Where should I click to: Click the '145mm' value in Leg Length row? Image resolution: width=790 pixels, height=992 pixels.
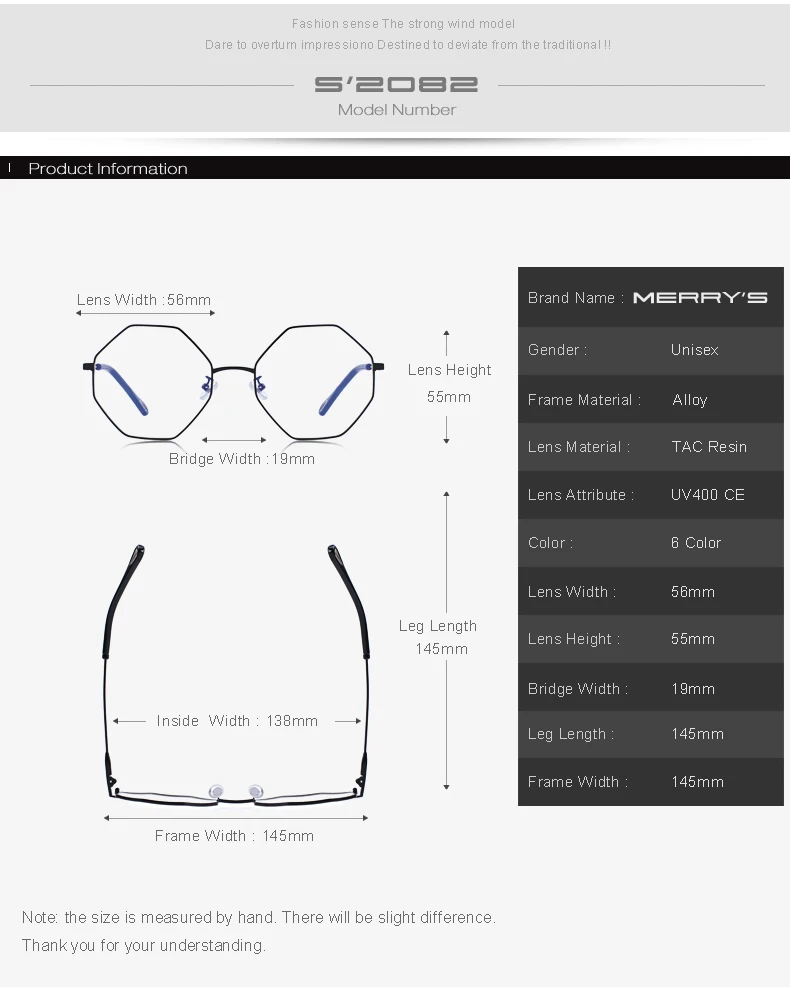click(698, 734)
